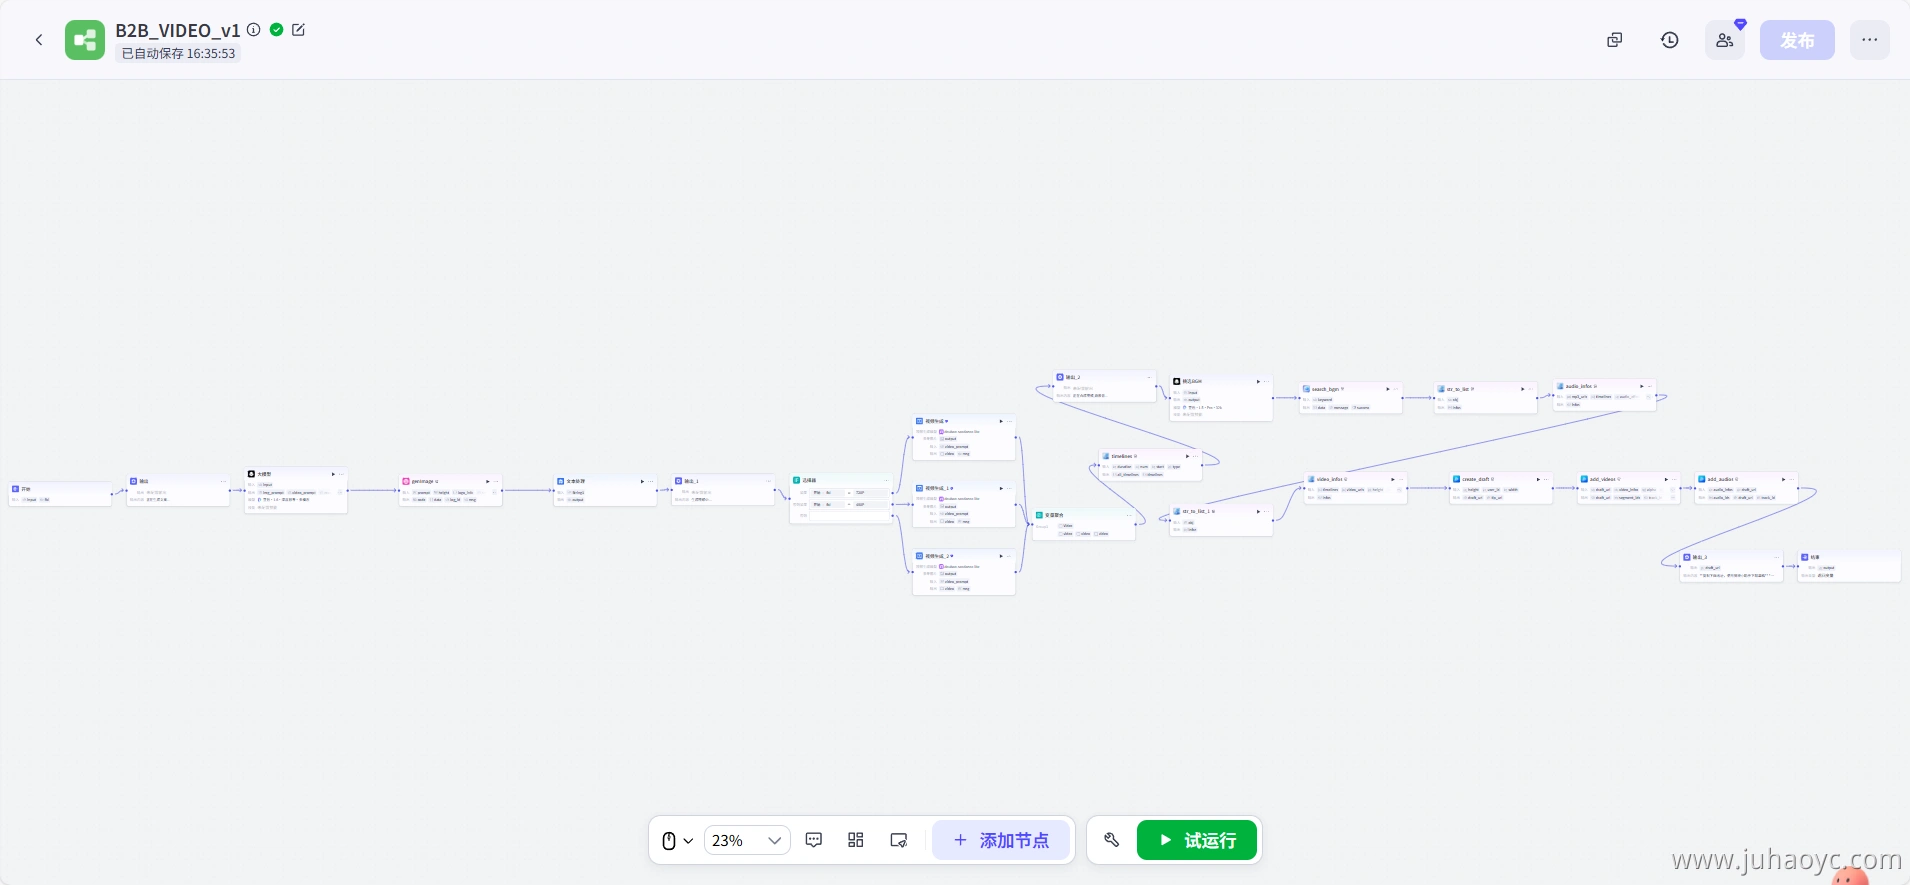This screenshot has width=1910, height=885.
Task: Edit the B2B_VIDEO_v1 workflow name
Action: 298,30
